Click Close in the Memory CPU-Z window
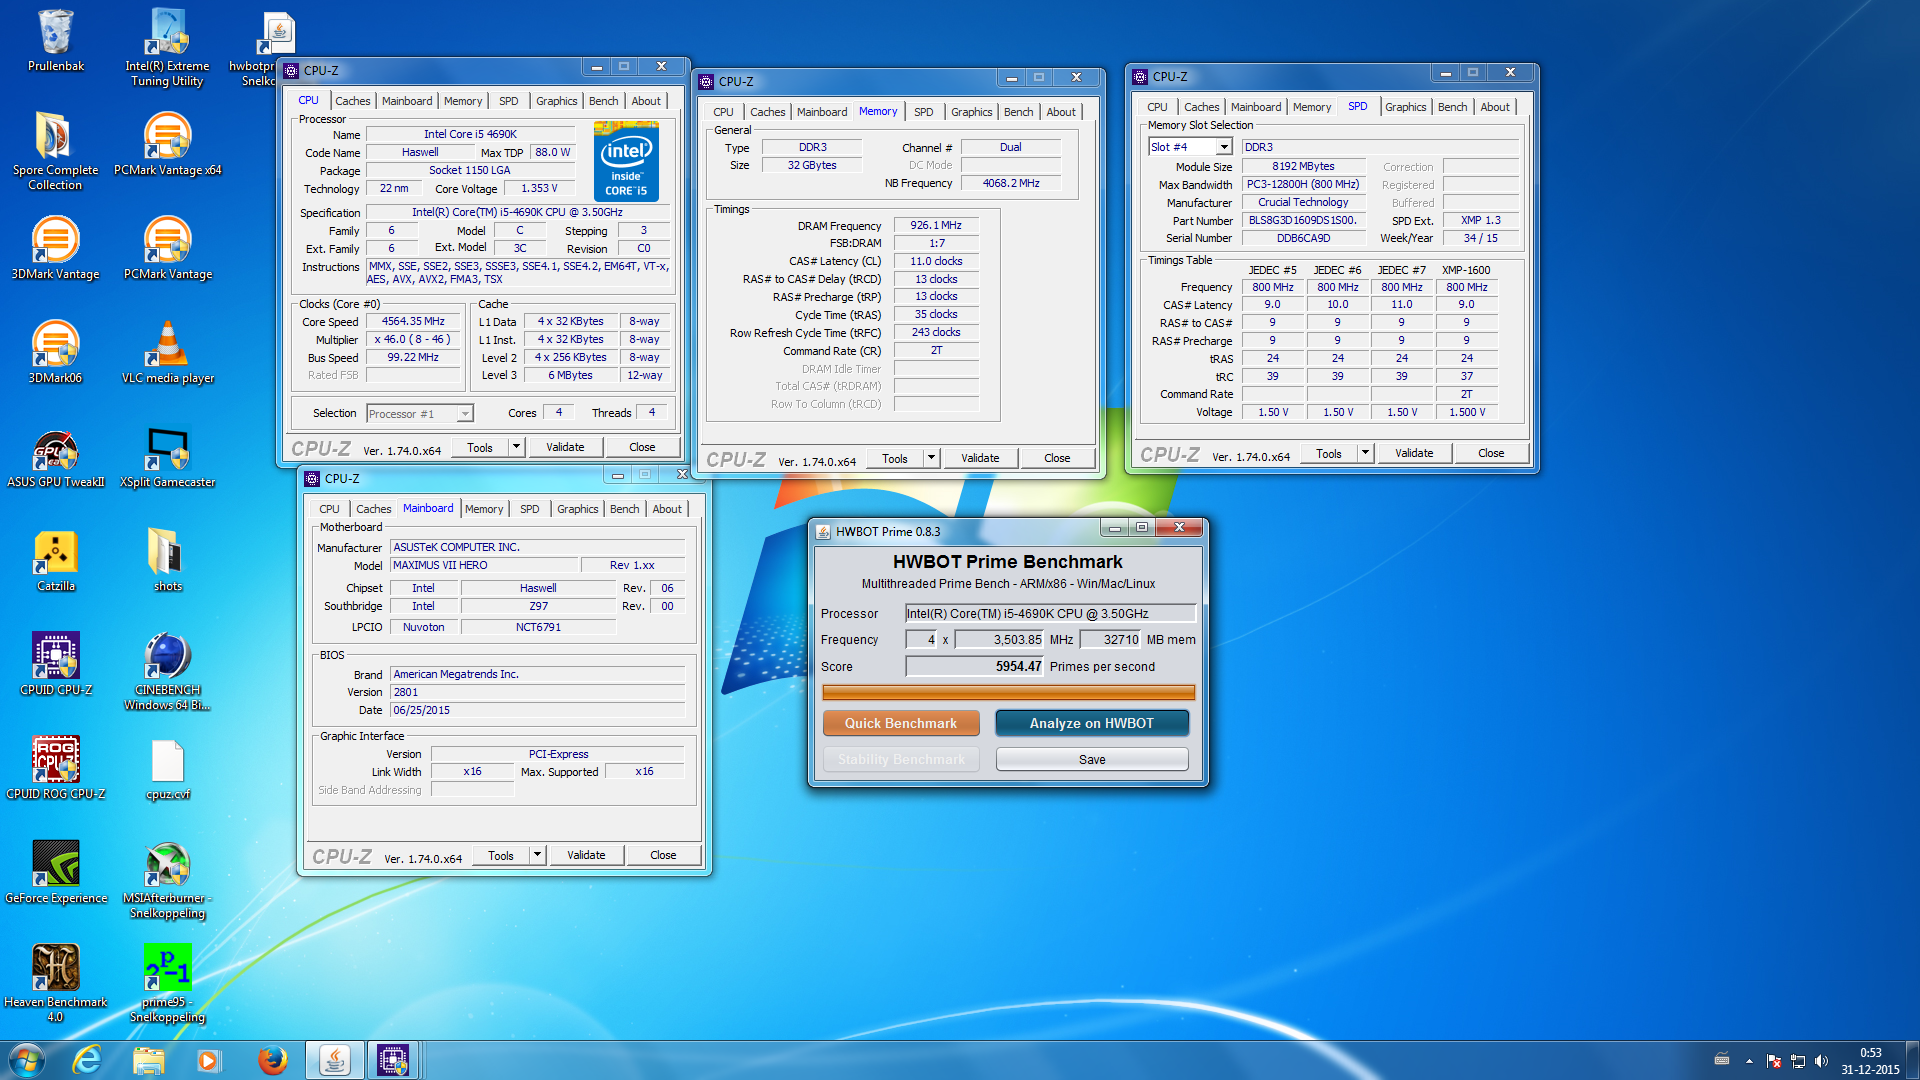 coord(1057,458)
